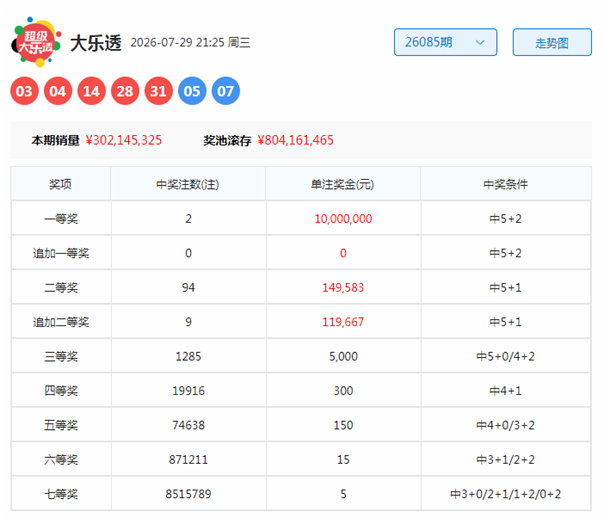602x520 pixels.
Task: Click the second prize amount 149,583
Action: (x=343, y=288)
